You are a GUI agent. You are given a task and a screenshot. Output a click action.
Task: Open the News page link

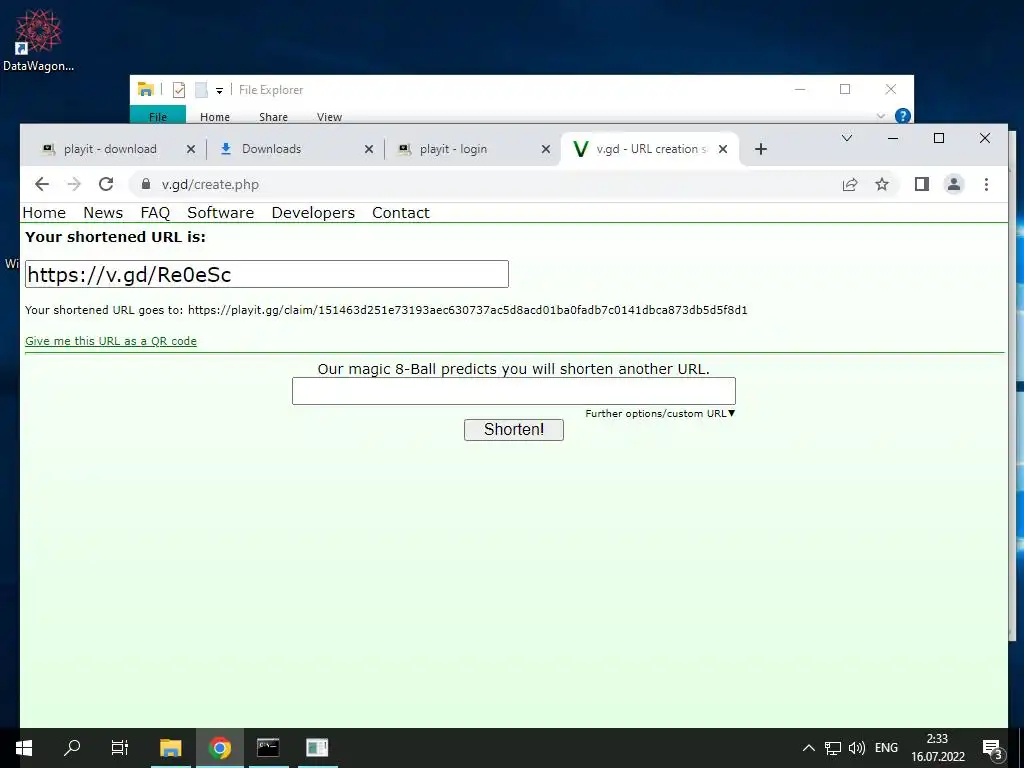click(103, 213)
